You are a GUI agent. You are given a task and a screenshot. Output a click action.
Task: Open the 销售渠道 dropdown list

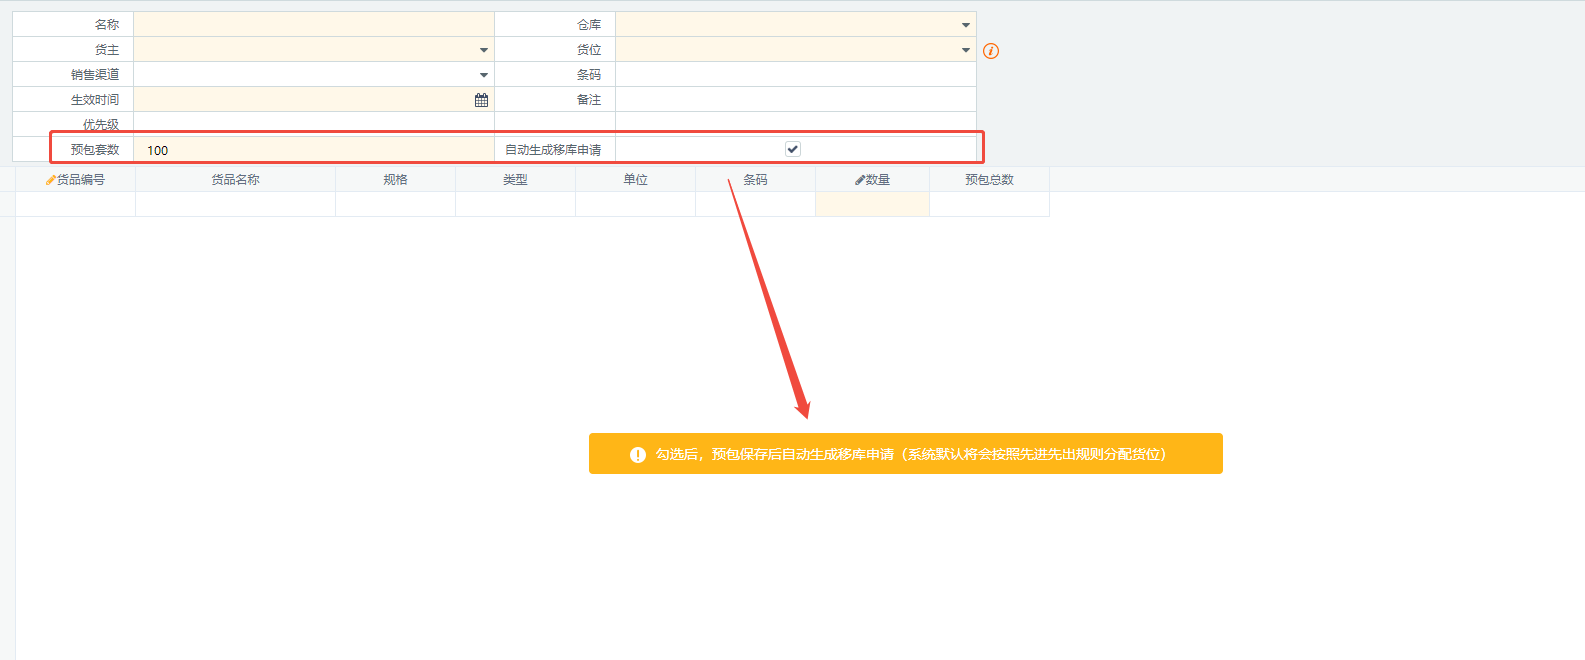[484, 75]
